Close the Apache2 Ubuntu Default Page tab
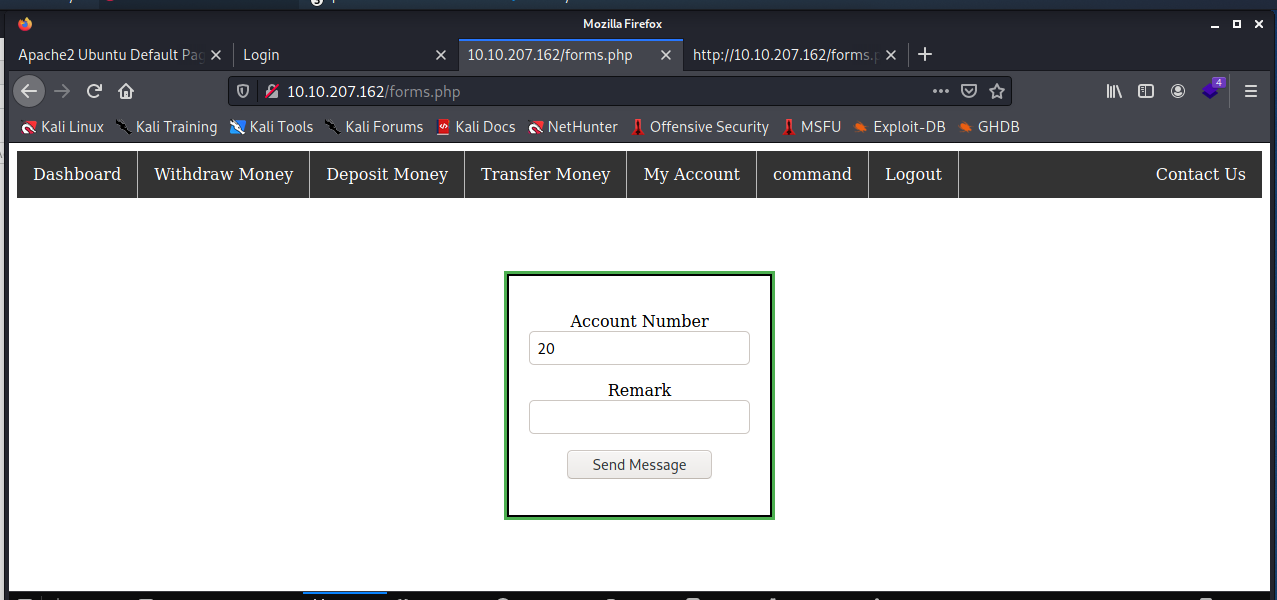The image size is (1277, 600). [x=216, y=55]
